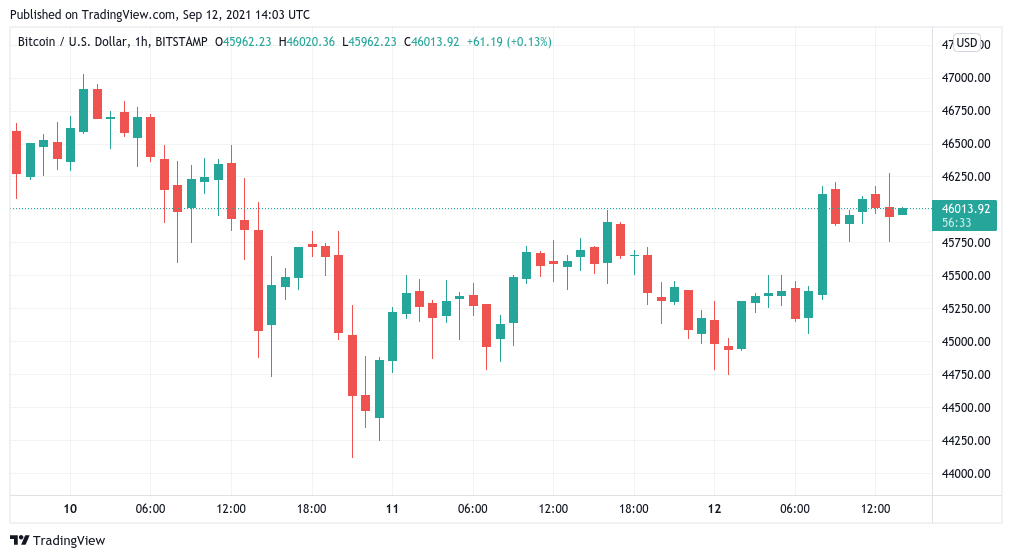Click the date marker 11 on time axis

coord(392,508)
